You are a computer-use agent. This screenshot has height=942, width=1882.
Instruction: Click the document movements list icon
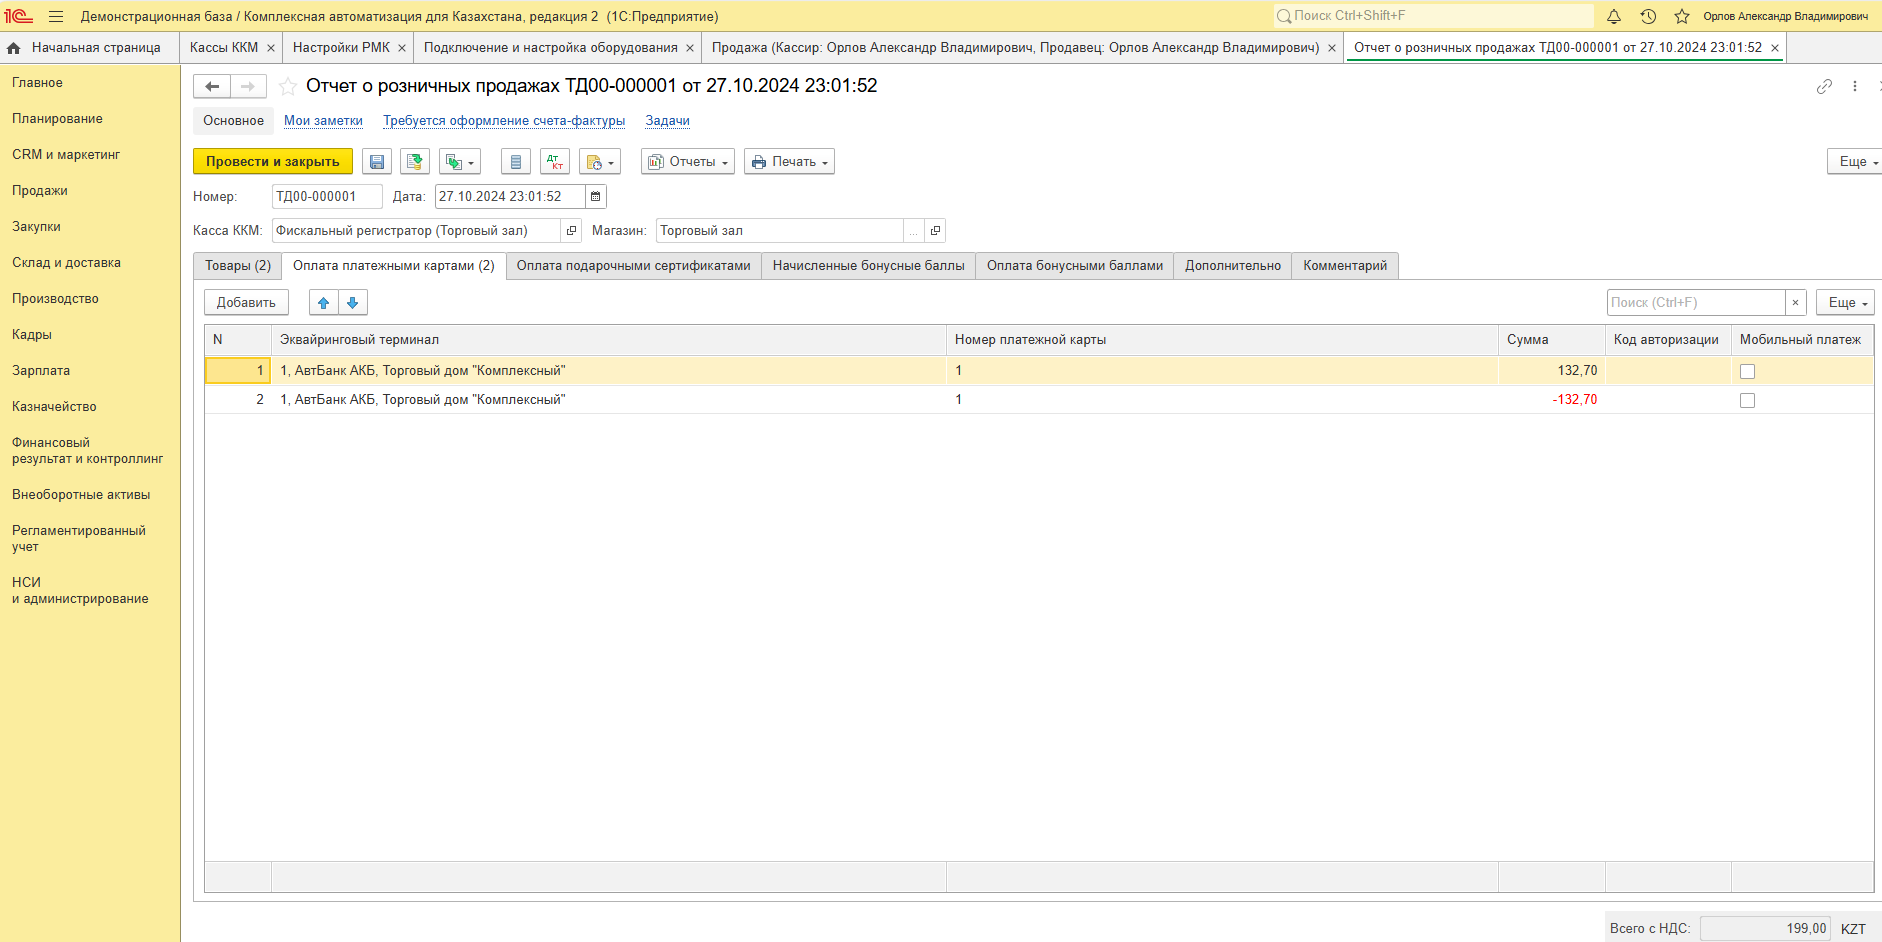(515, 162)
